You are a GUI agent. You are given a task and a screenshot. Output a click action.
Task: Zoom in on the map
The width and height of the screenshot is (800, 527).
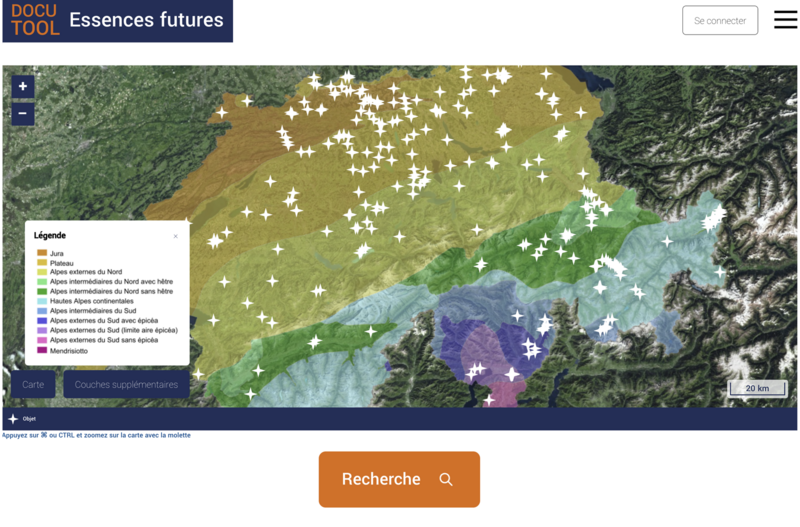click(22, 87)
